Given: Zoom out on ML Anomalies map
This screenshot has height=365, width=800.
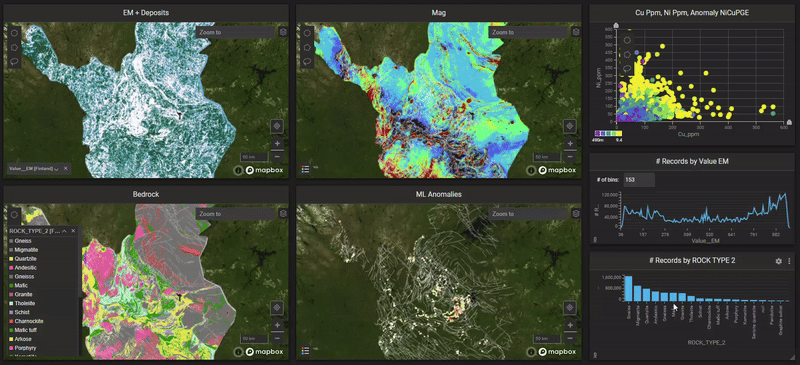Looking at the screenshot, I should point(570,338).
